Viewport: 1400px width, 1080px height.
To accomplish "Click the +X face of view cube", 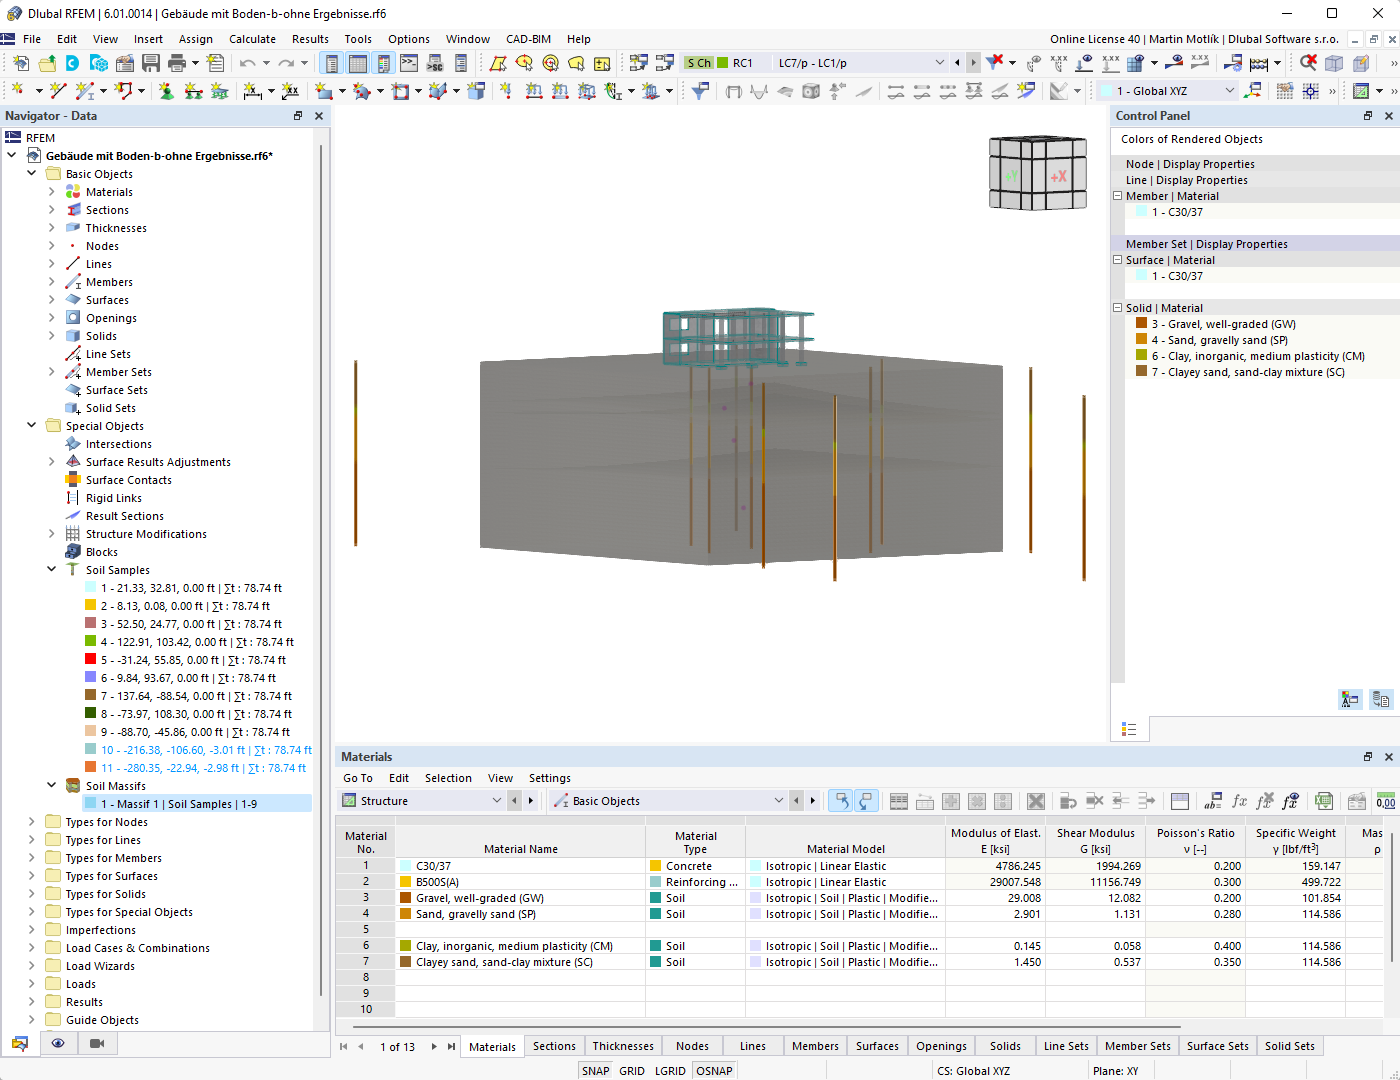I will coord(1058,177).
